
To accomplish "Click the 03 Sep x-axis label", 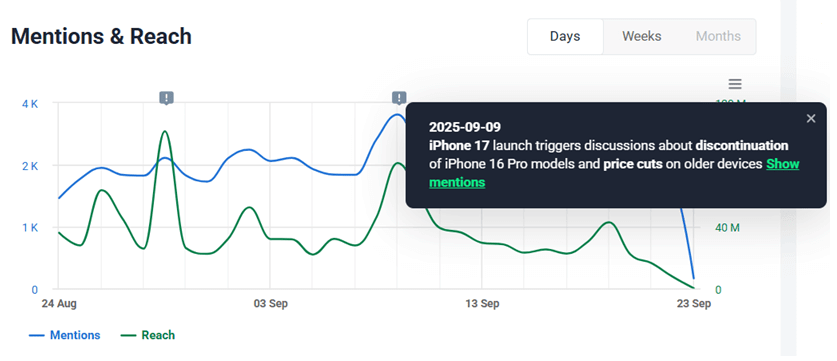I will [271, 304].
